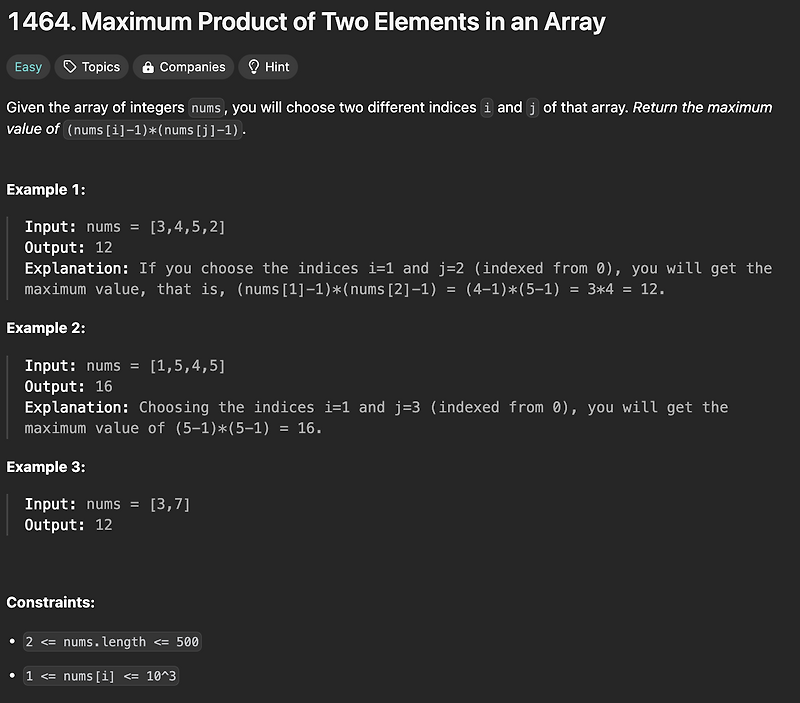
Task: Expand the Companies section
Action: click(x=183, y=67)
